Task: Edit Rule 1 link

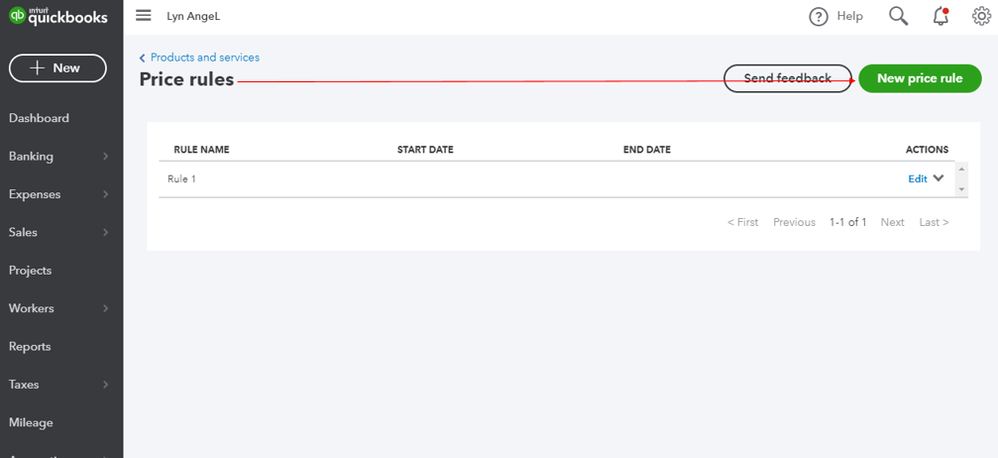Action: (x=917, y=179)
